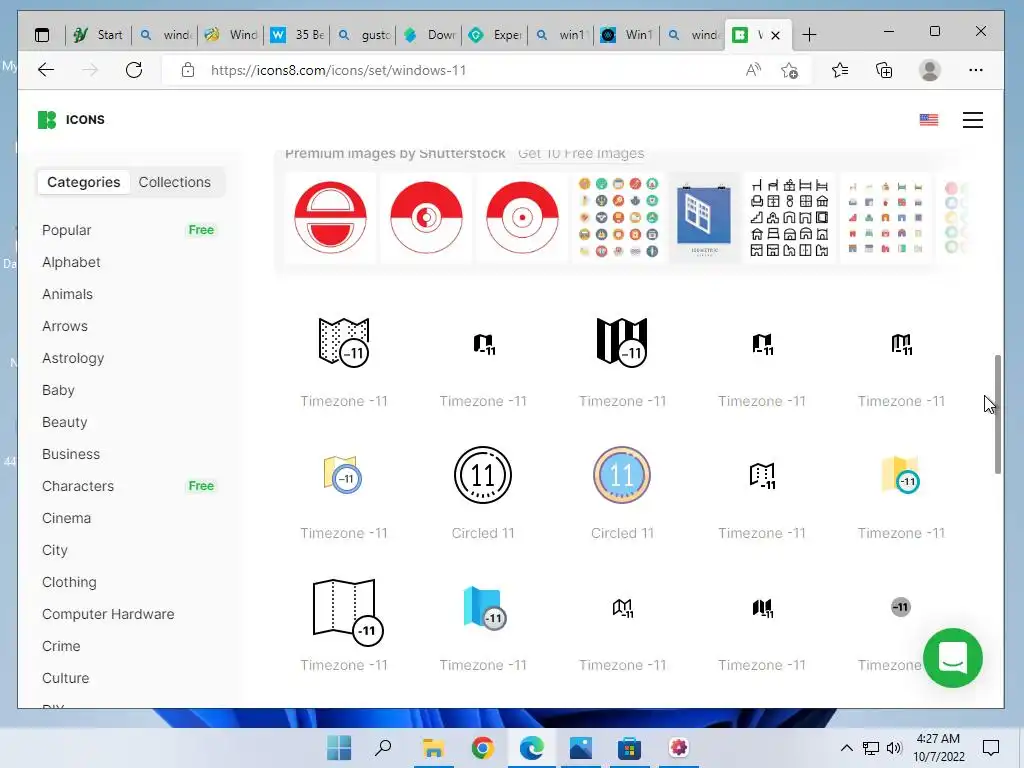This screenshot has height=768, width=1024.
Task: Open the blue window poster Shutterstock thumbnail
Action: 703,217
